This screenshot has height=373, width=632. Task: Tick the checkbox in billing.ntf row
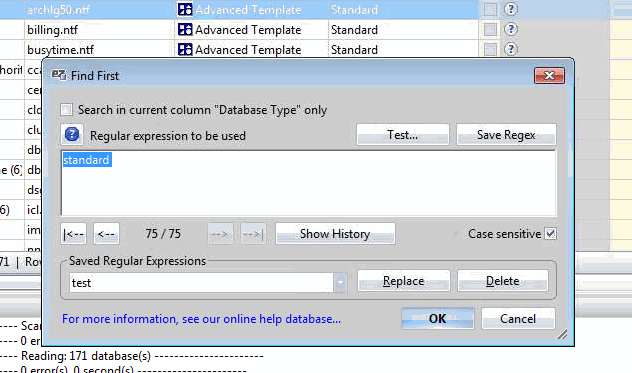pos(490,29)
